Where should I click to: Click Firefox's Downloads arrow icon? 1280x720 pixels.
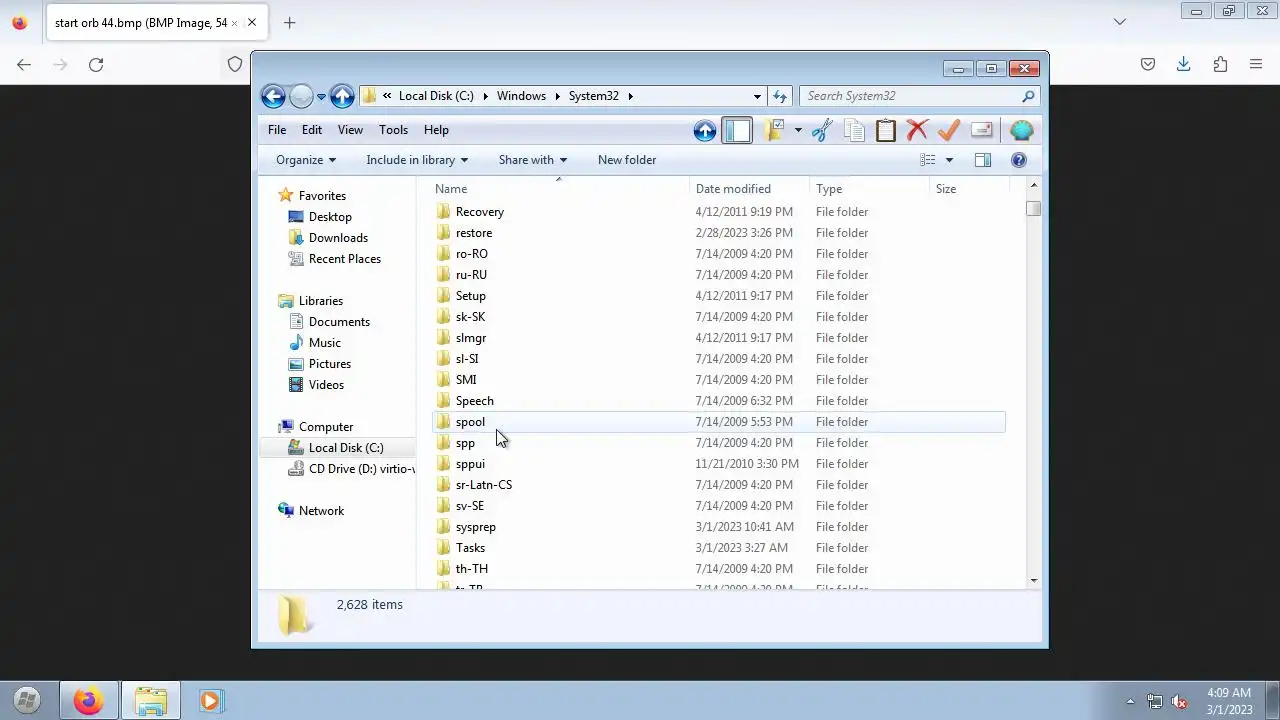coord(1183,64)
